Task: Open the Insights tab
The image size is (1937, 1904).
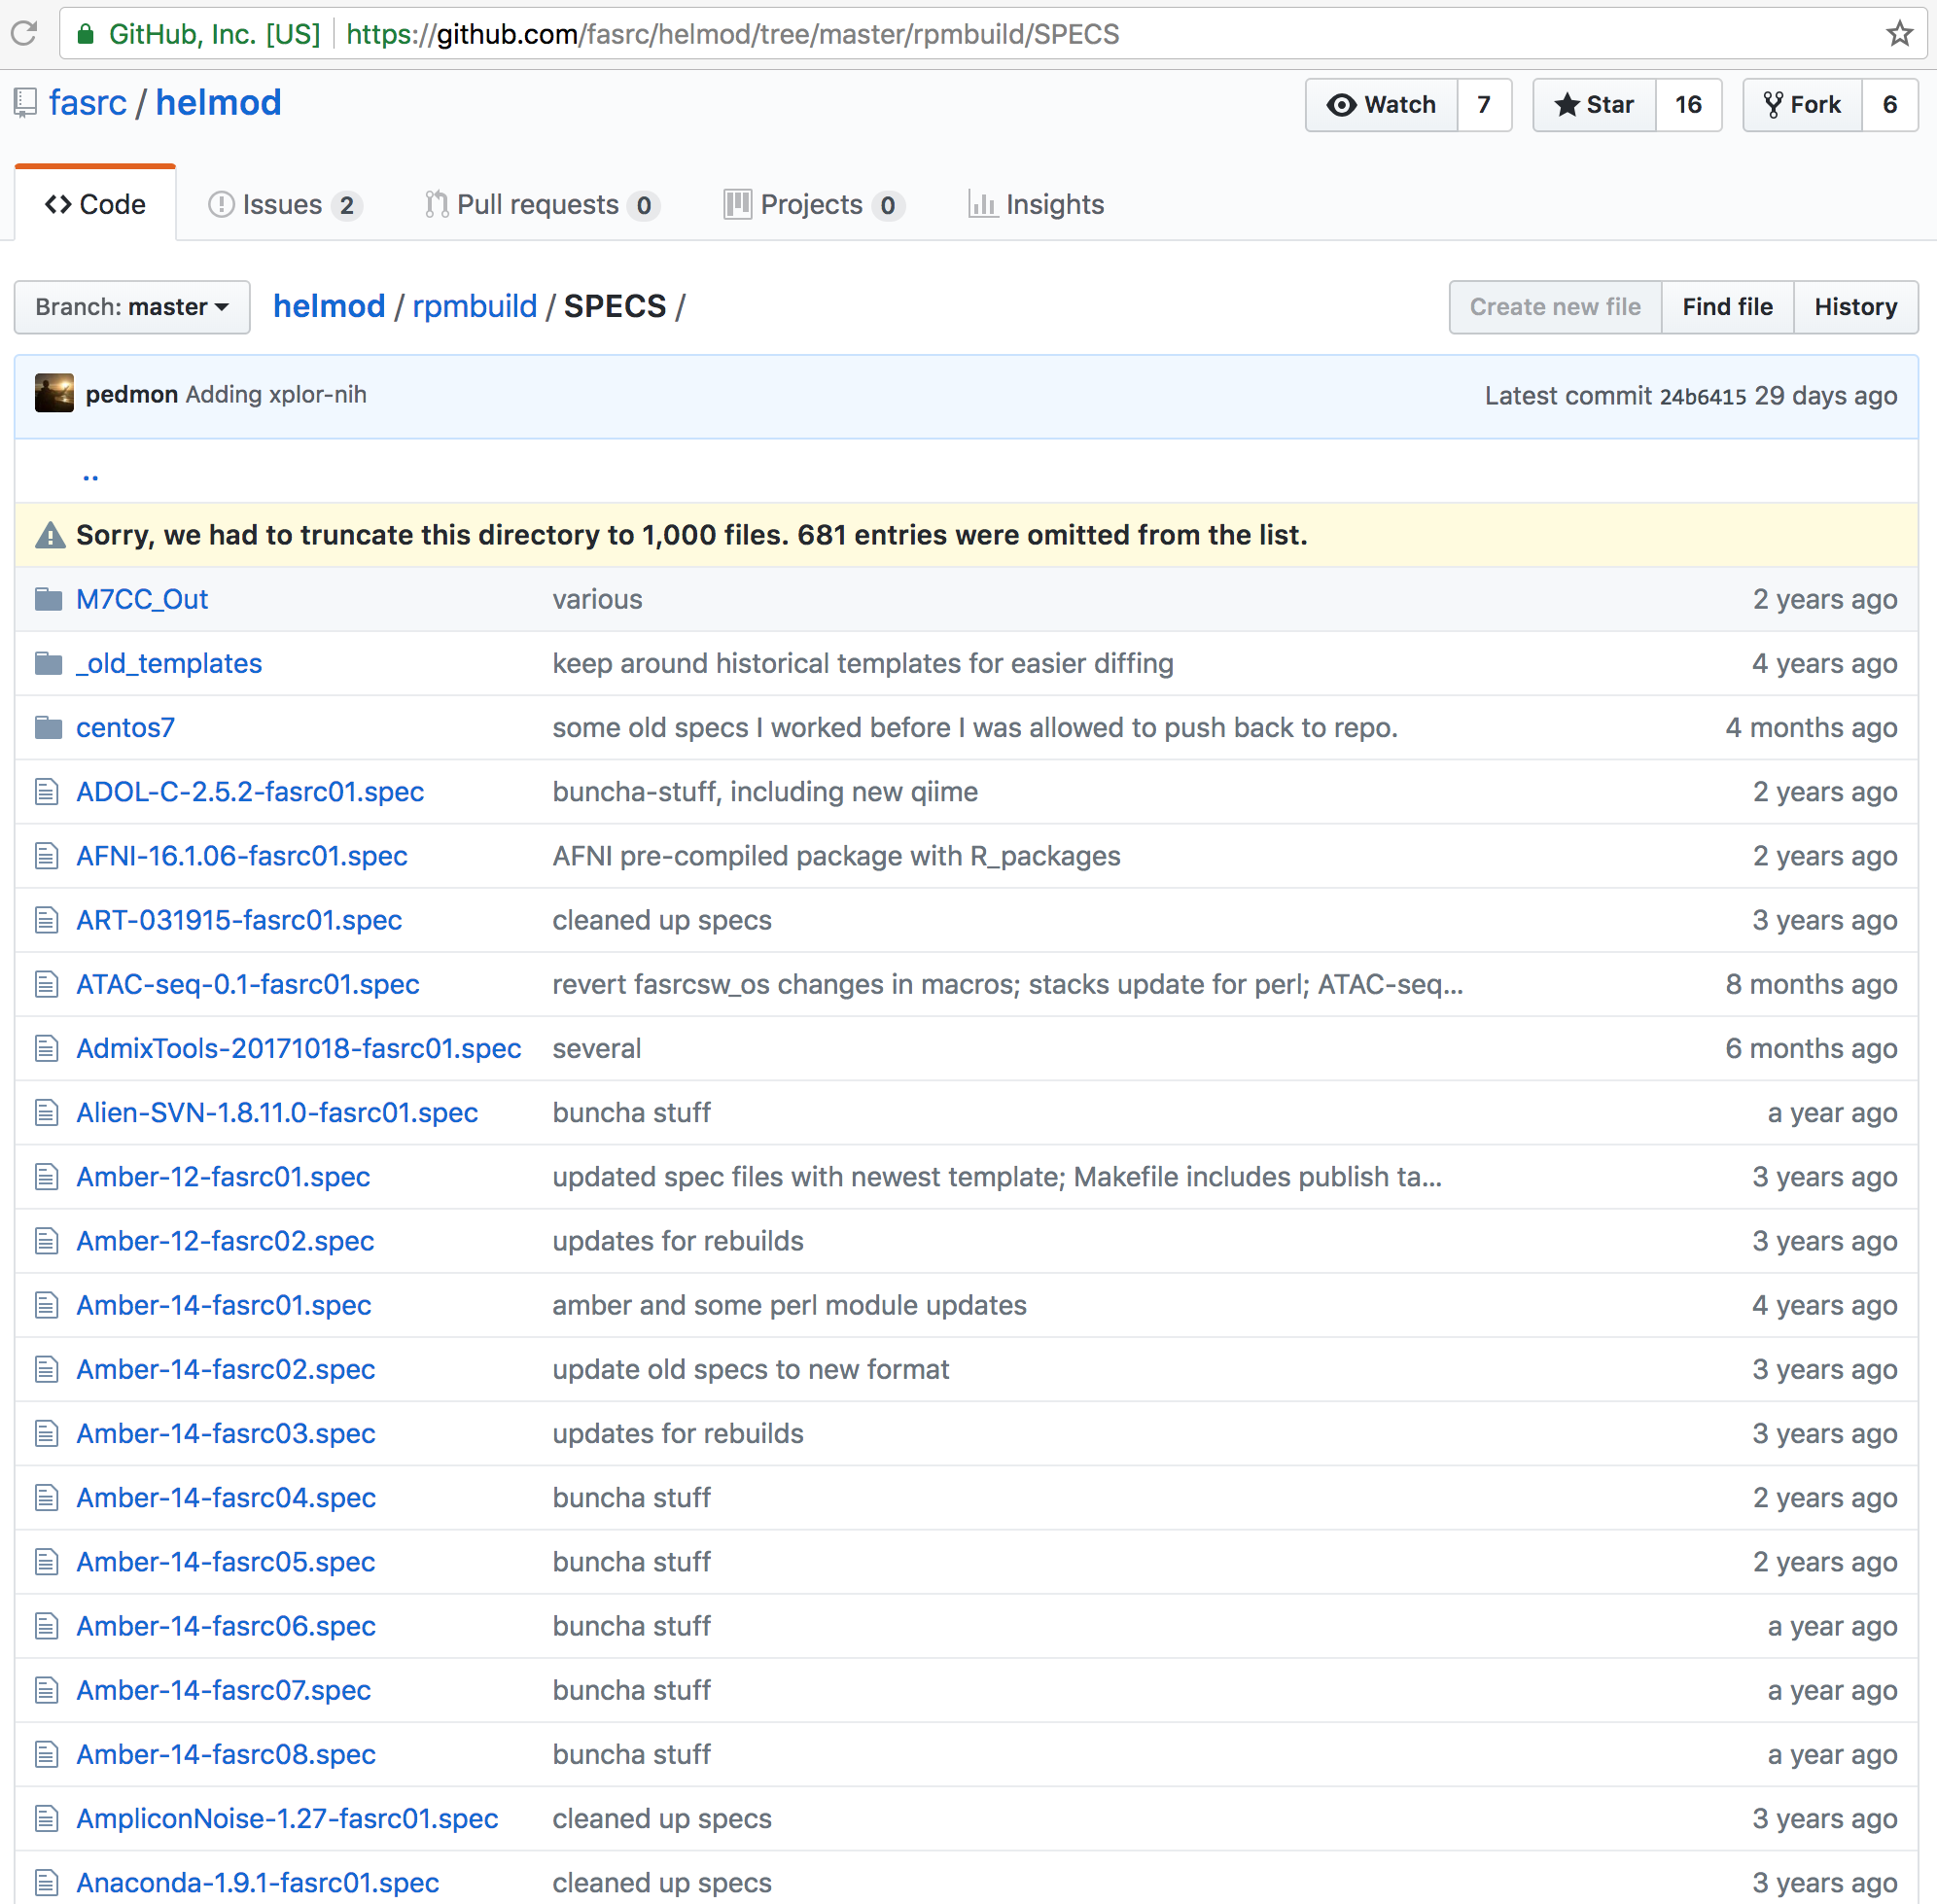Action: [1036, 204]
